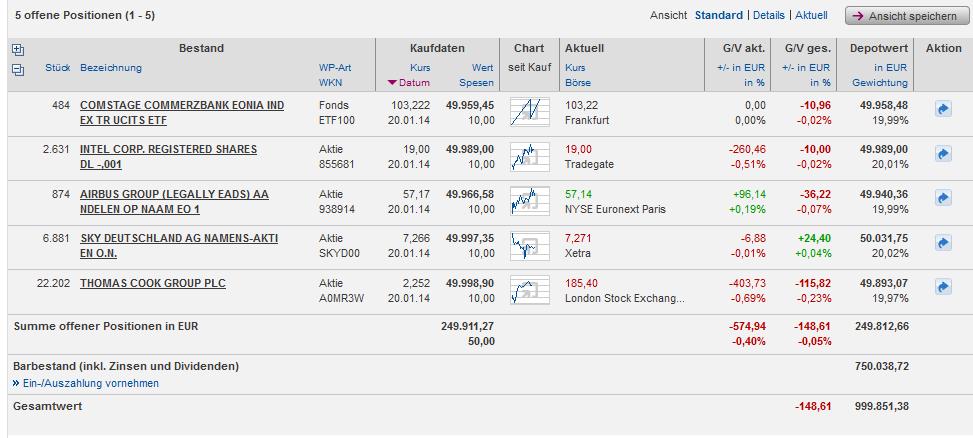
Task: Sort by the Stück column header
Action: (x=57, y=68)
